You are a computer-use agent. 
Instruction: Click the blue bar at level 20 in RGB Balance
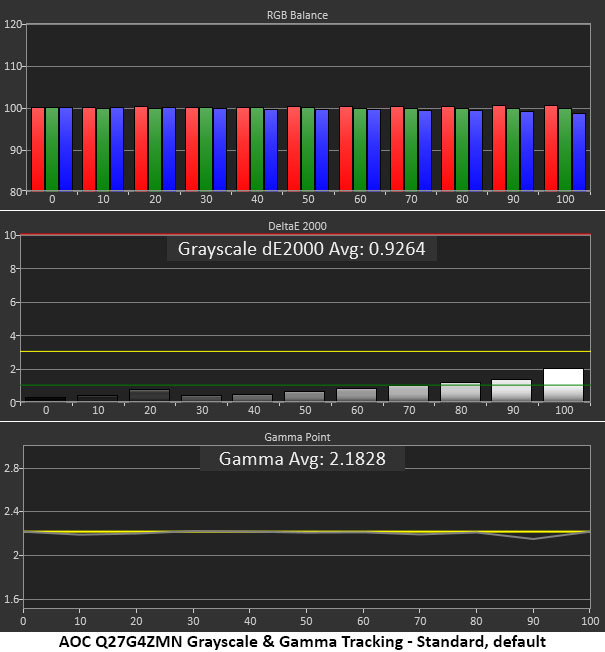tap(169, 149)
